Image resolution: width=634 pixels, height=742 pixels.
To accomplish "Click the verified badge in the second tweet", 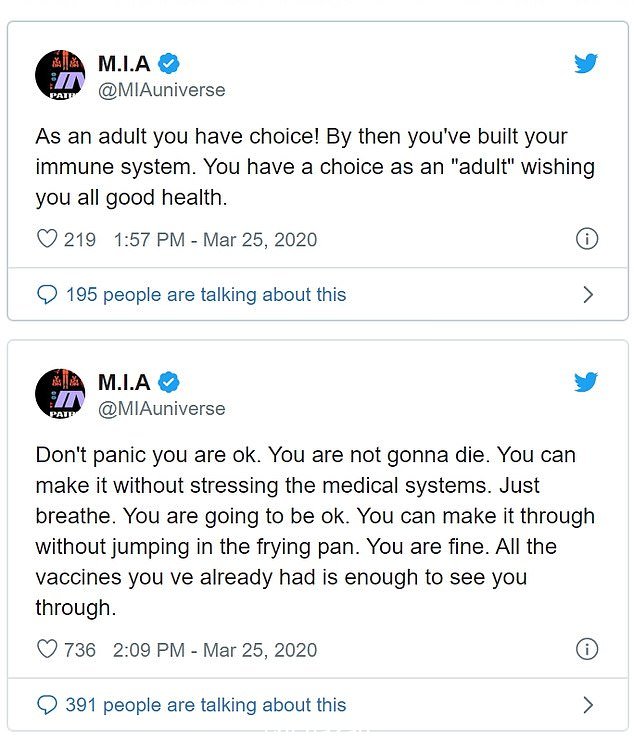I will pyautogui.click(x=168, y=382).
